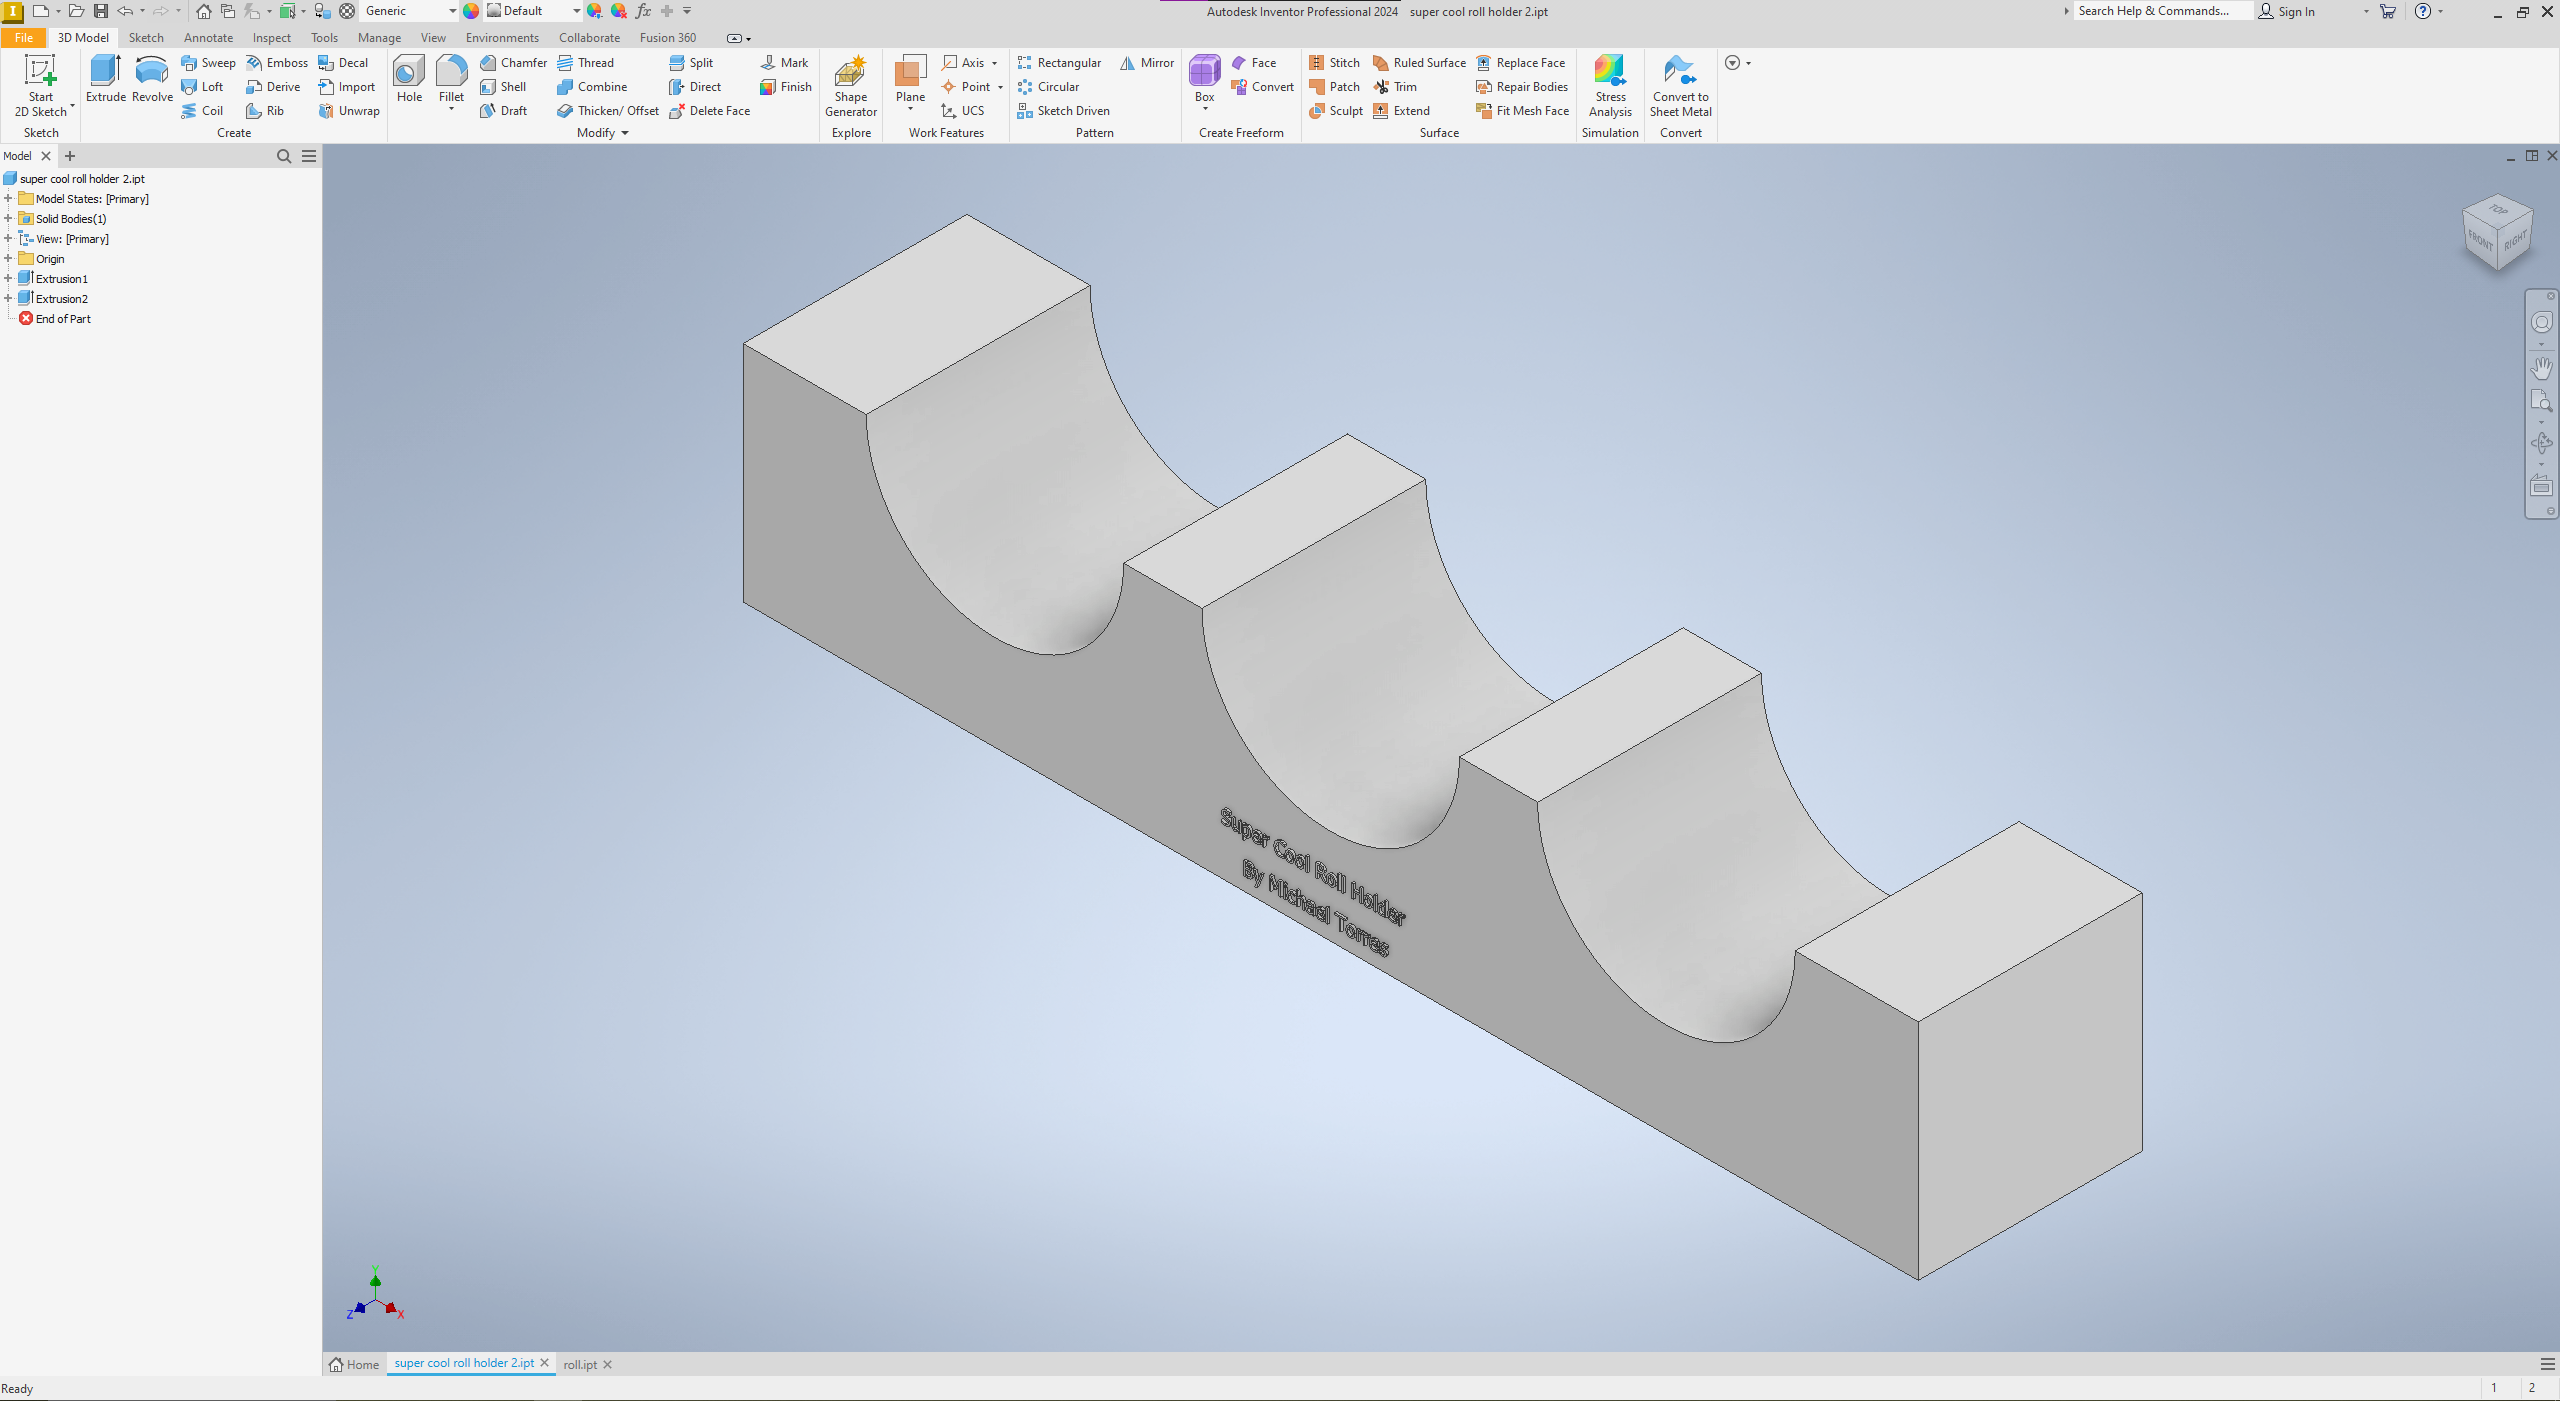
Task: Open the Thicken/ Offset tool
Action: coord(608,111)
